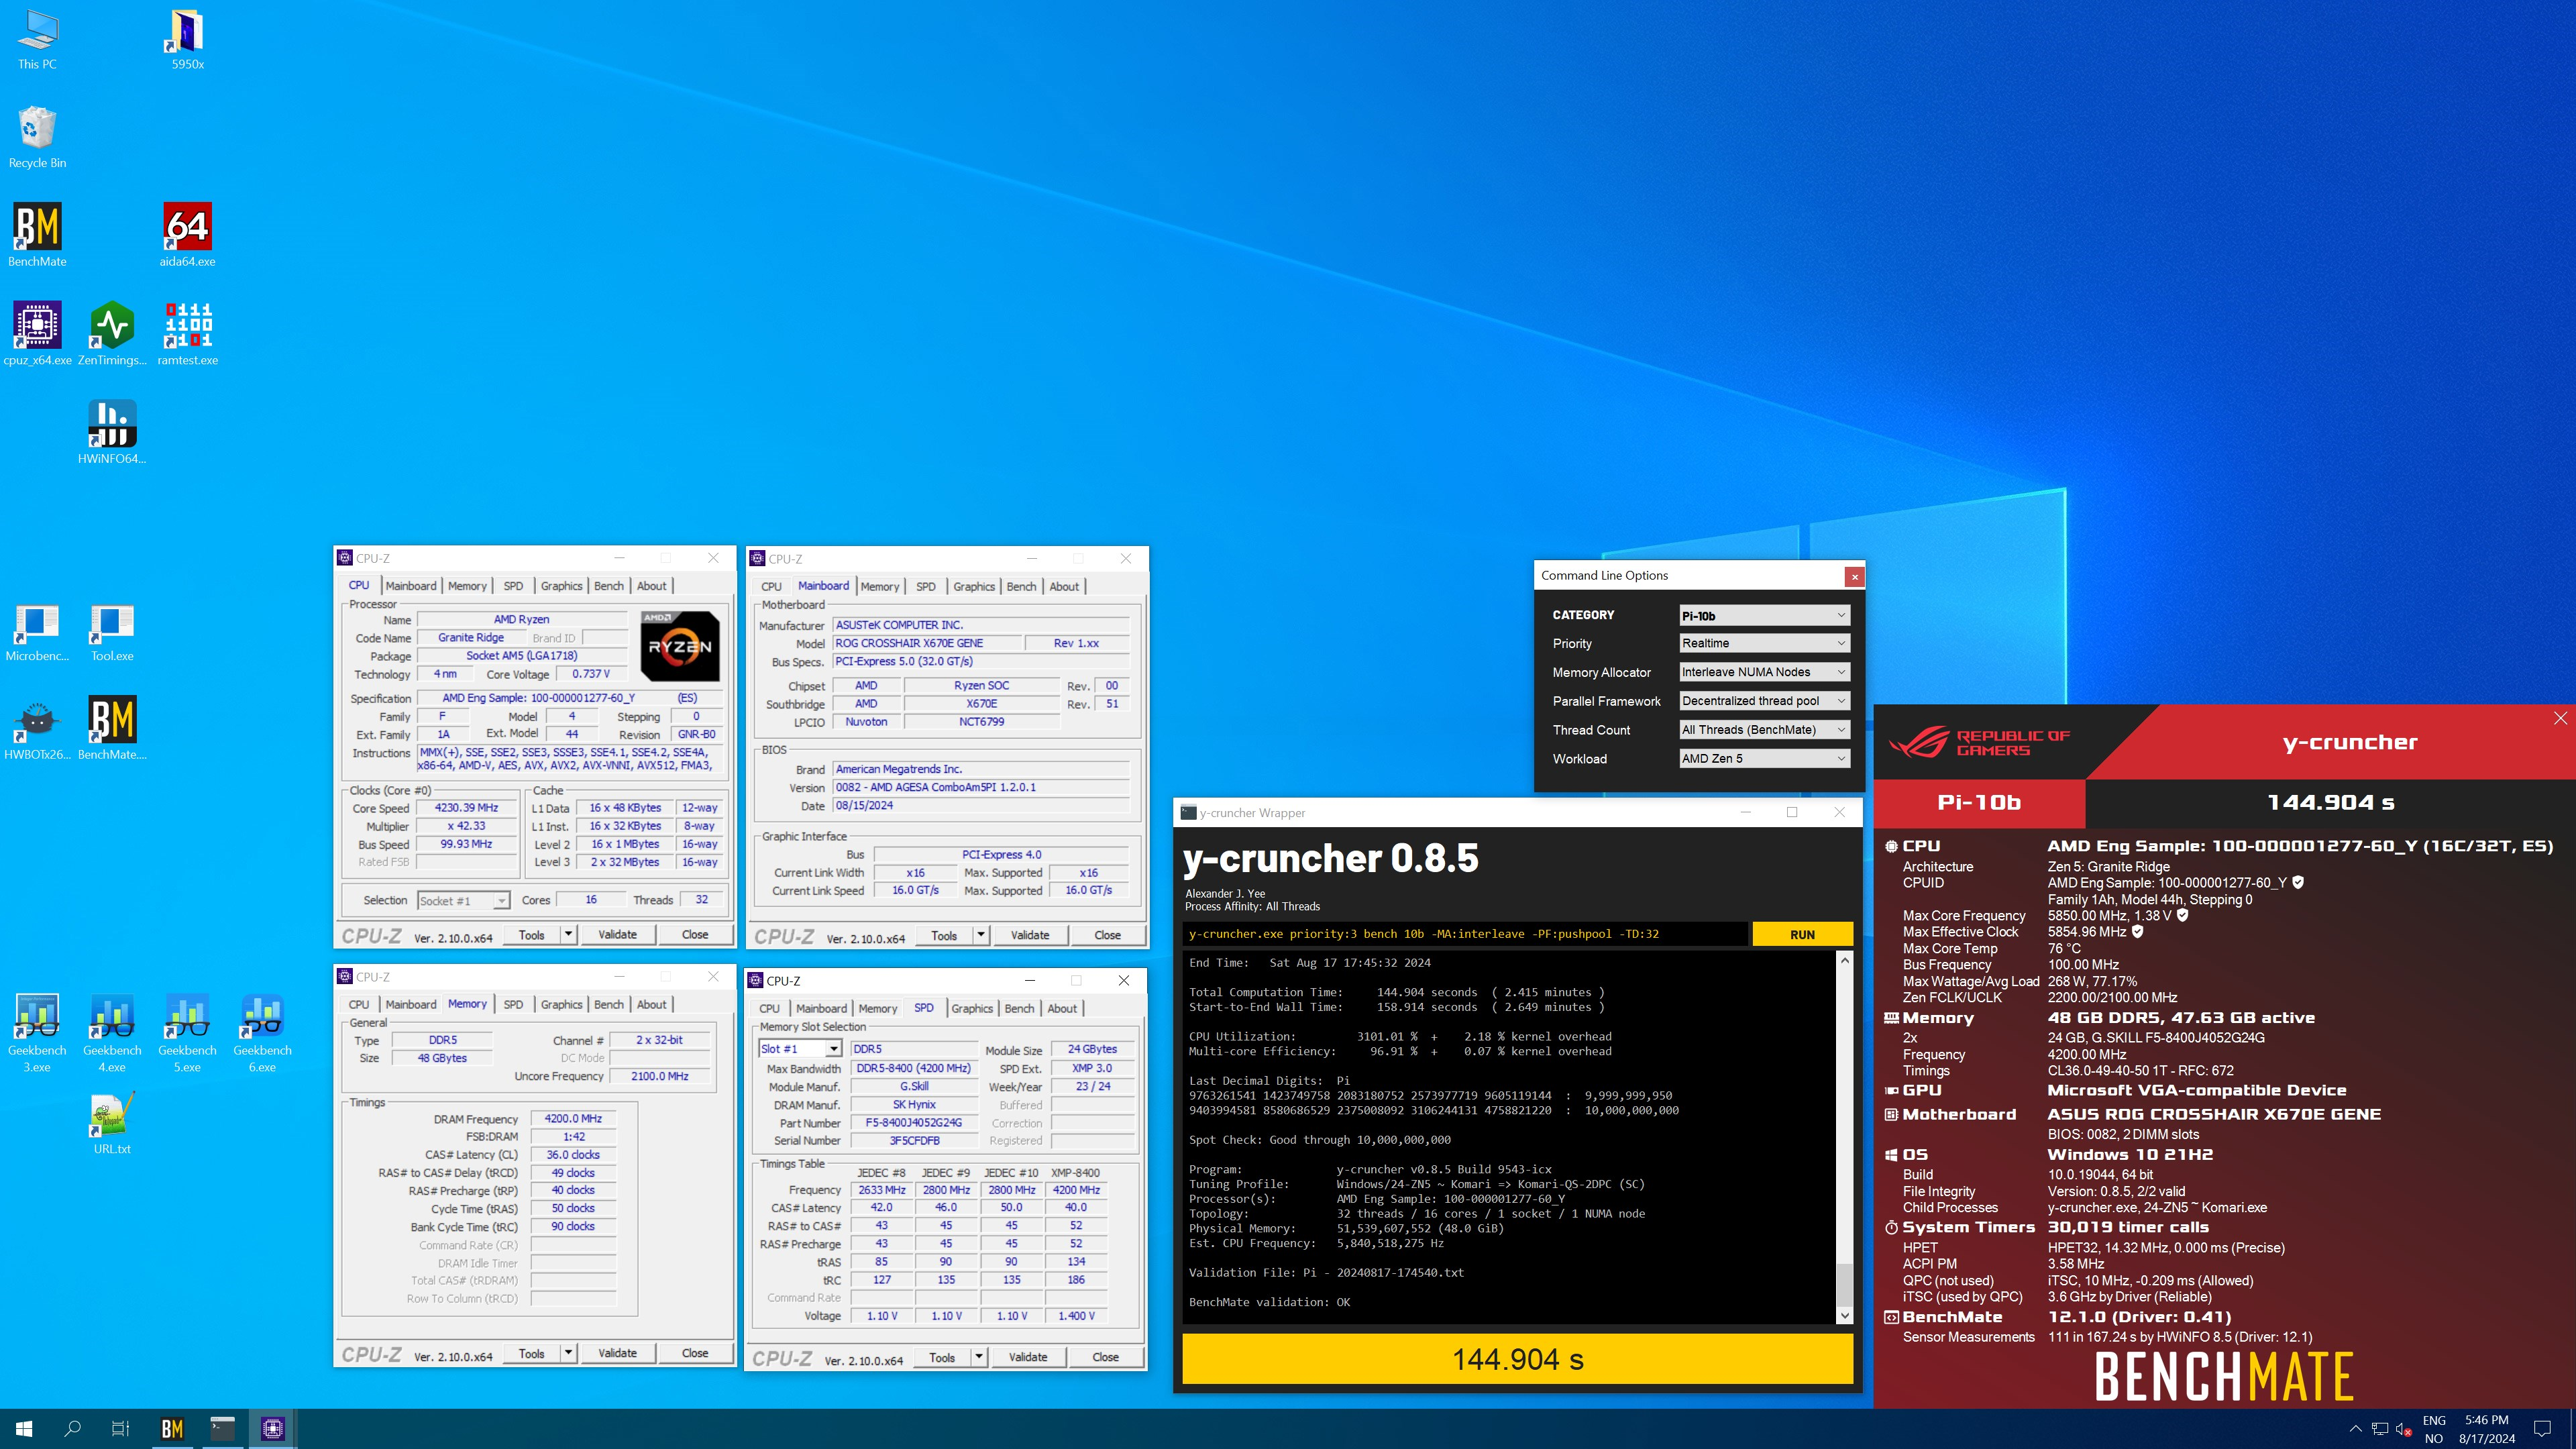Screen dimensions: 2576x1449
Task: Select Geekbench 3.exe icon
Action: pos(37,1033)
